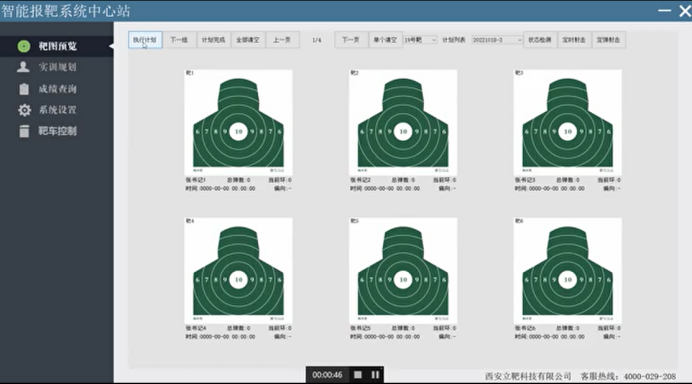Click the shooter name under 靶1
This screenshot has height=384, width=692.
point(196,180)
